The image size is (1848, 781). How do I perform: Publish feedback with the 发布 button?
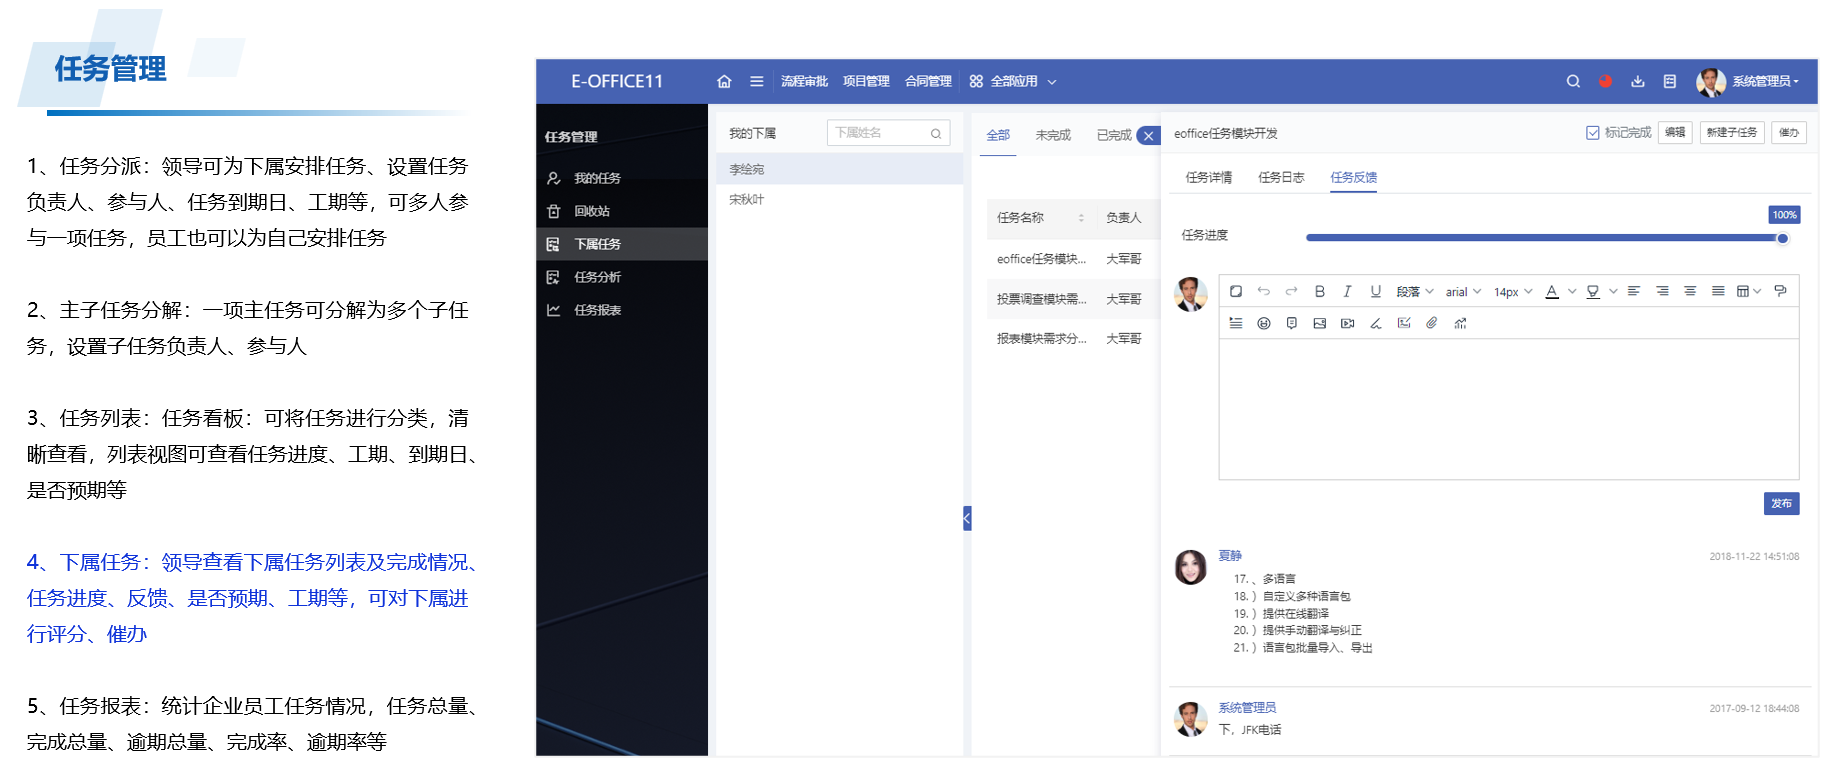(1782, 503)
